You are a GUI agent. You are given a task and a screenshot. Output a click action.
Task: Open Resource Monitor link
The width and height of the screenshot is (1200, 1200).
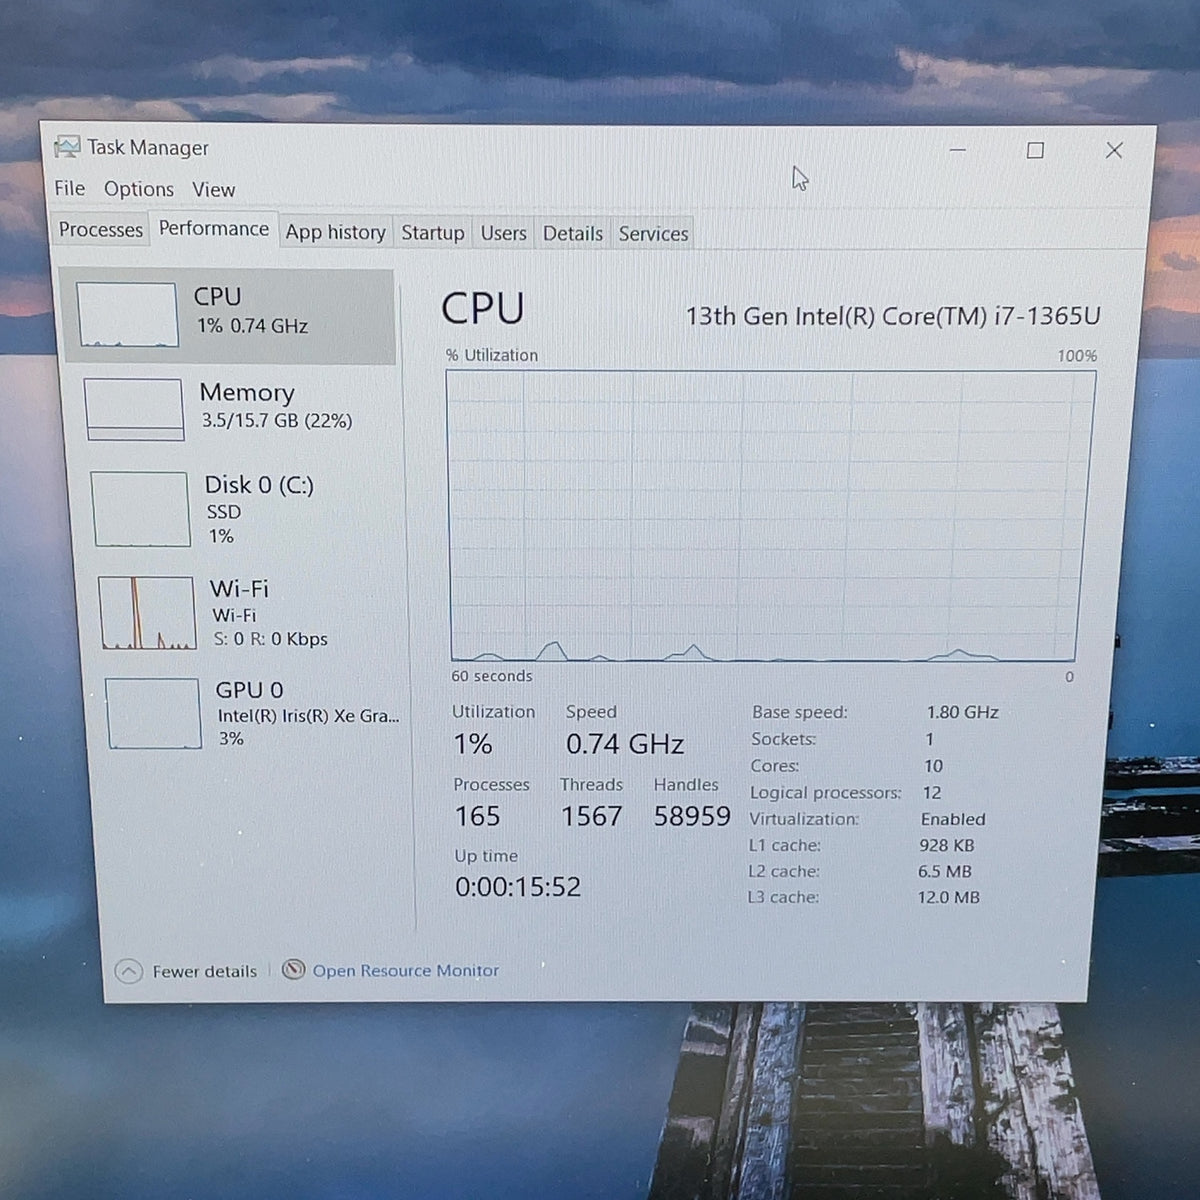(406, 970)
